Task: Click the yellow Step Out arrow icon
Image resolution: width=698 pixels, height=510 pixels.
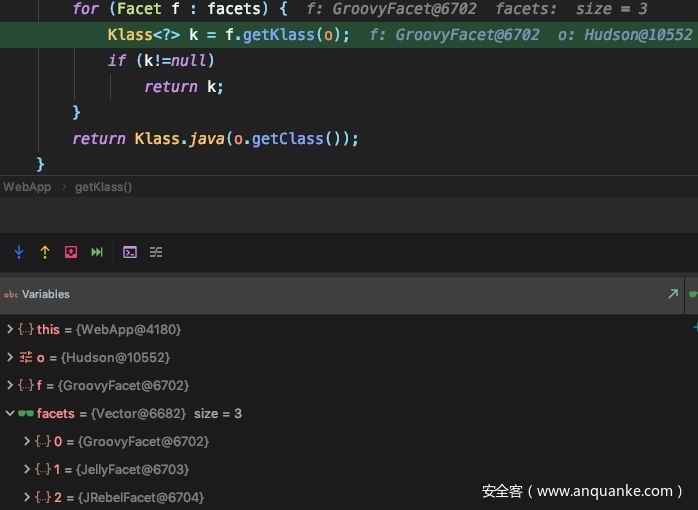Action: (45, 252)
